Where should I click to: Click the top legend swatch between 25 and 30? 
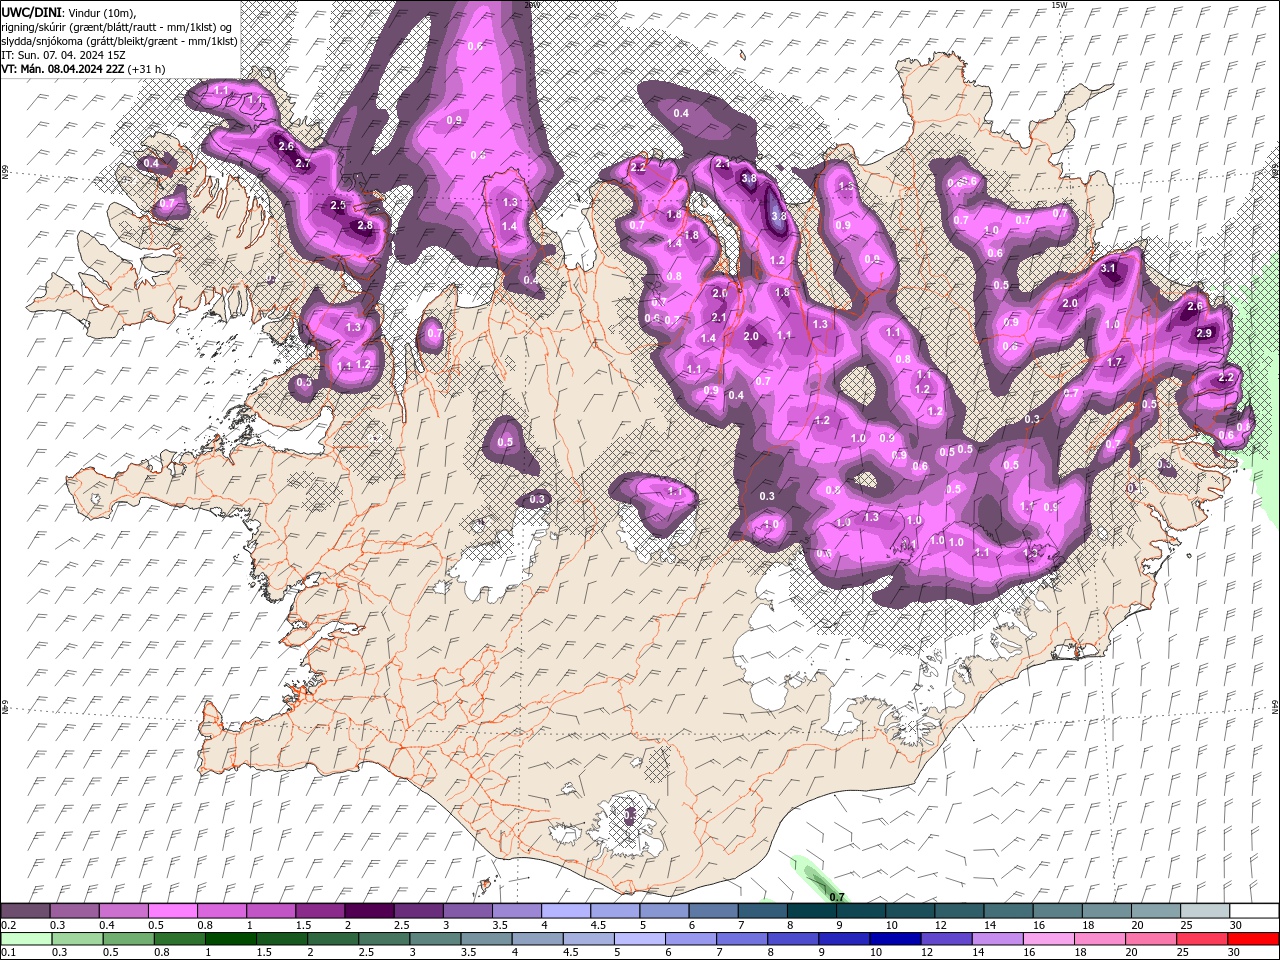pos(1205,911)
